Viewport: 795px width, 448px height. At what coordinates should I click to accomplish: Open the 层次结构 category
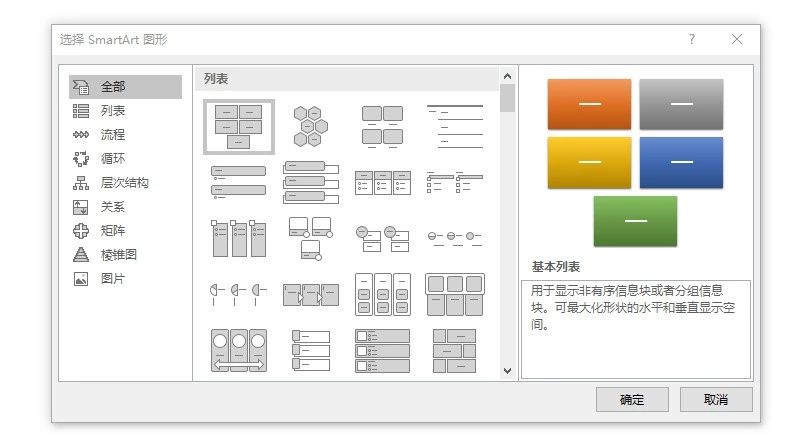pos(125,182)
